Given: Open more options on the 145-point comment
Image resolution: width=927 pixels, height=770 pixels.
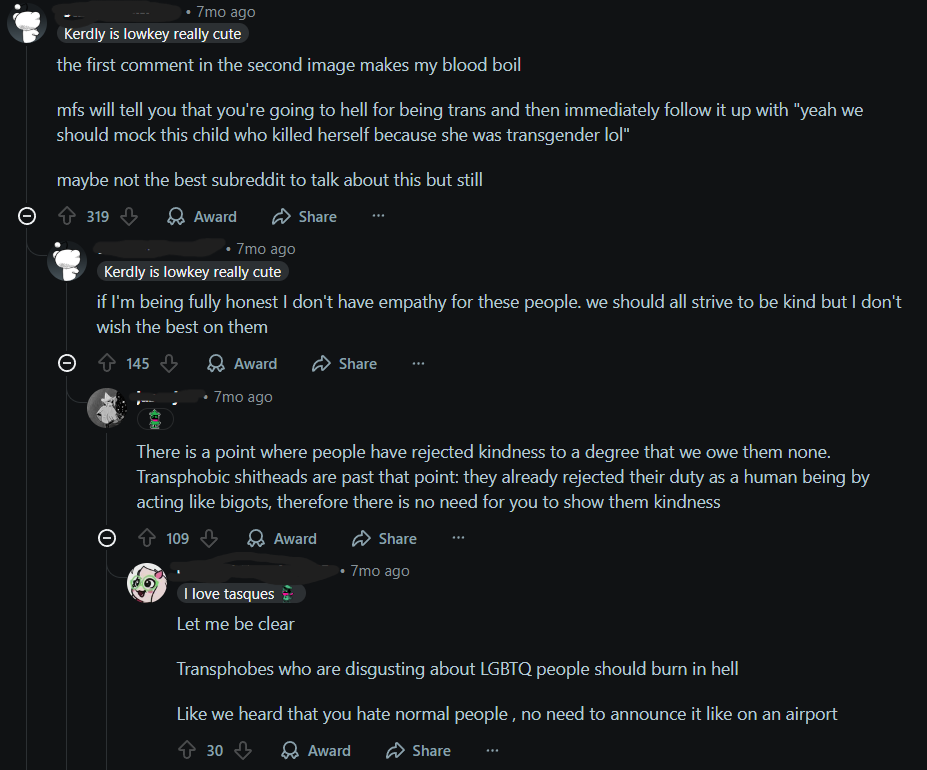Looking at the screenshot, I should pos(418,364).
